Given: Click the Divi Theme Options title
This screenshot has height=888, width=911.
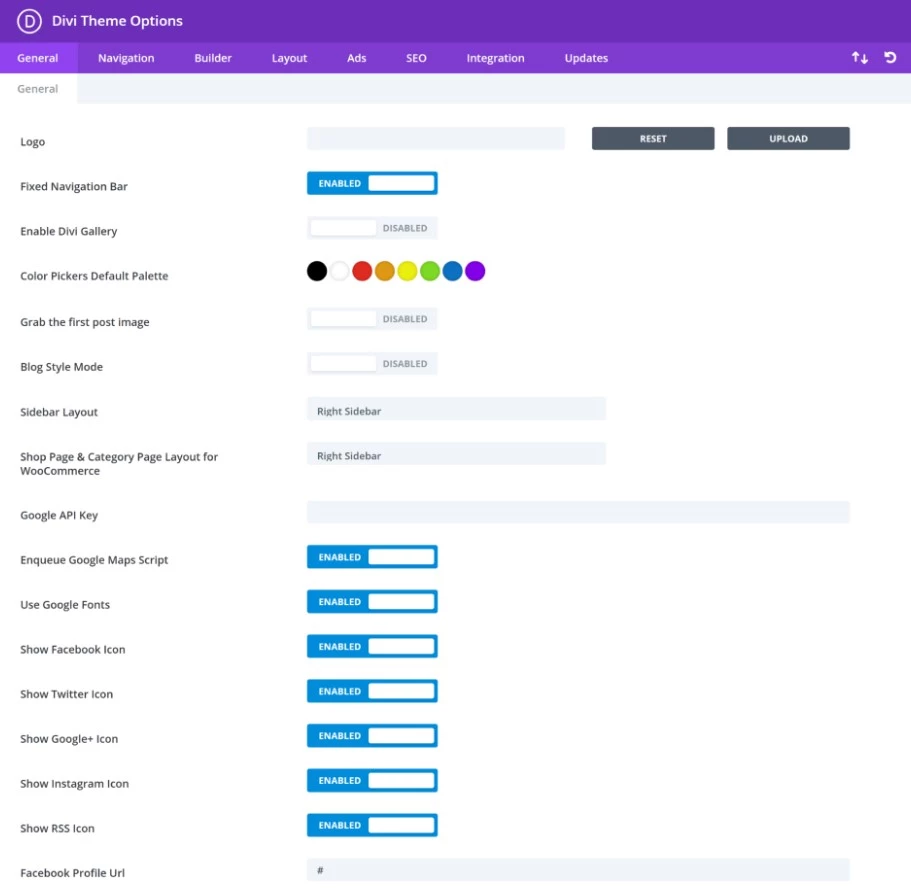Looking at the screenshot, I should (x=117, y=21).
